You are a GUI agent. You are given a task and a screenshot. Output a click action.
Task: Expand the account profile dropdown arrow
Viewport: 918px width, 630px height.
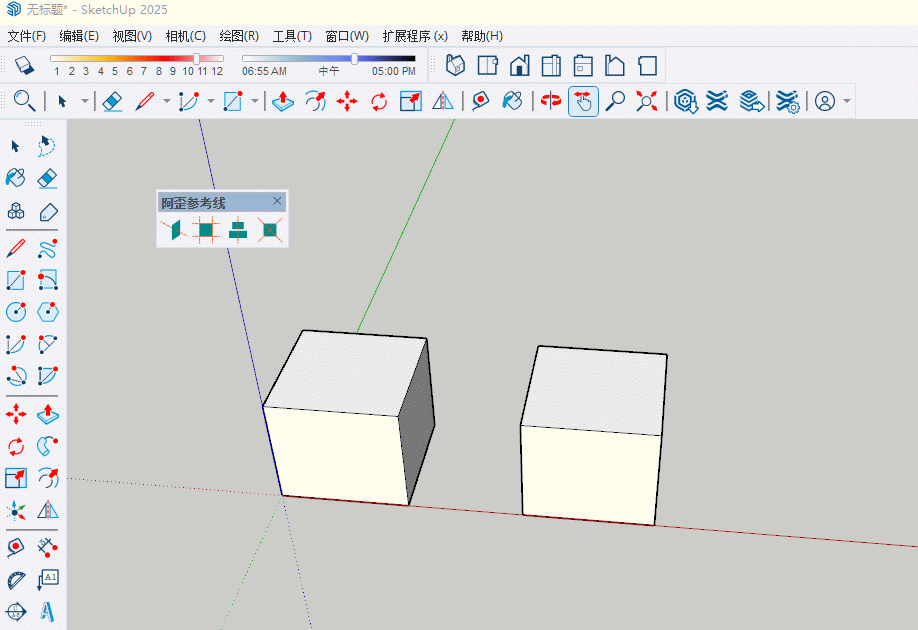[x=847, y=101]
